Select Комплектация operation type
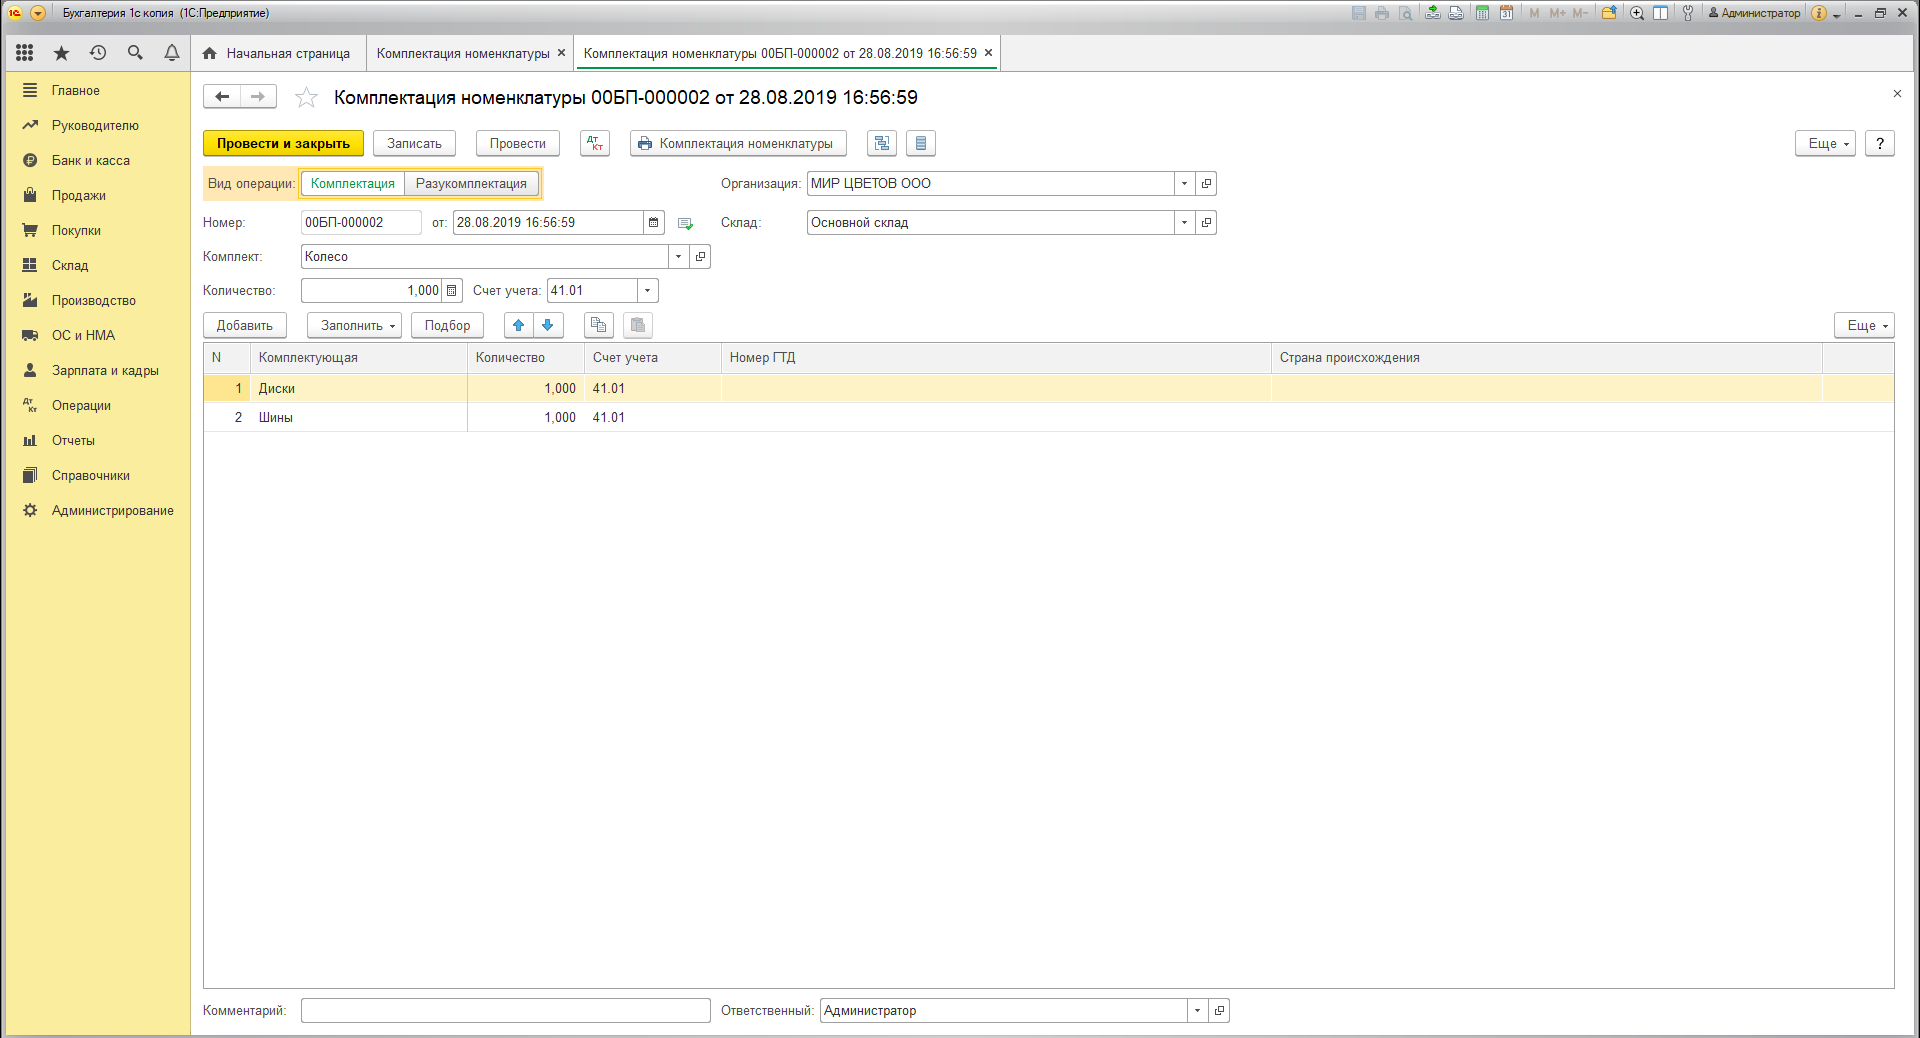 [352, 184]
